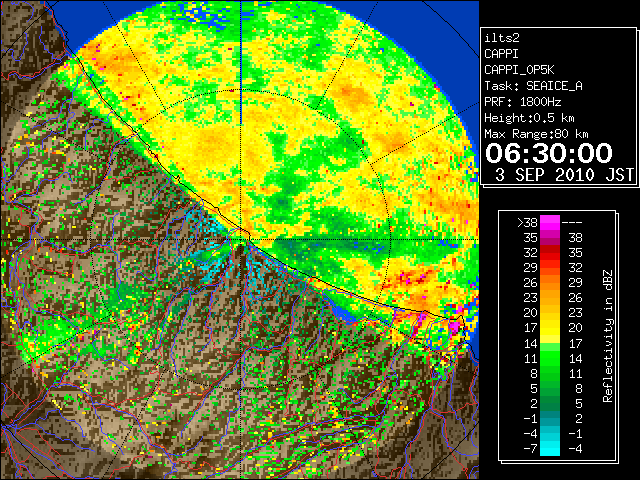
Task: Pick the purple 35–38 dBZ swatch
Action: (x=550, y=238)
